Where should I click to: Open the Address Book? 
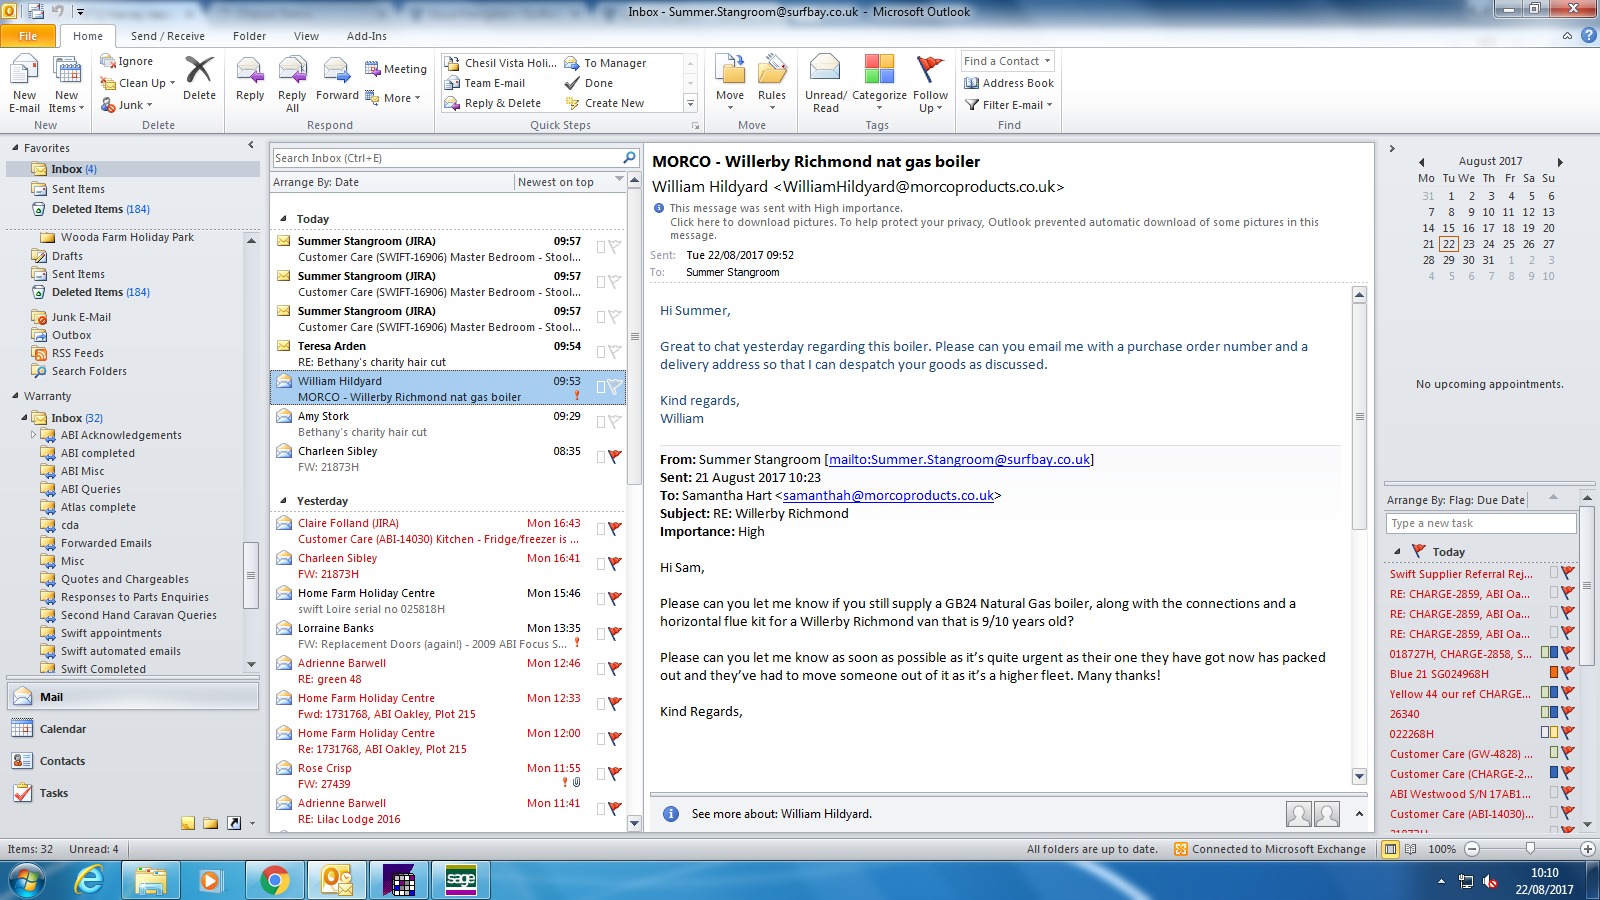[x=1009, y=83]
